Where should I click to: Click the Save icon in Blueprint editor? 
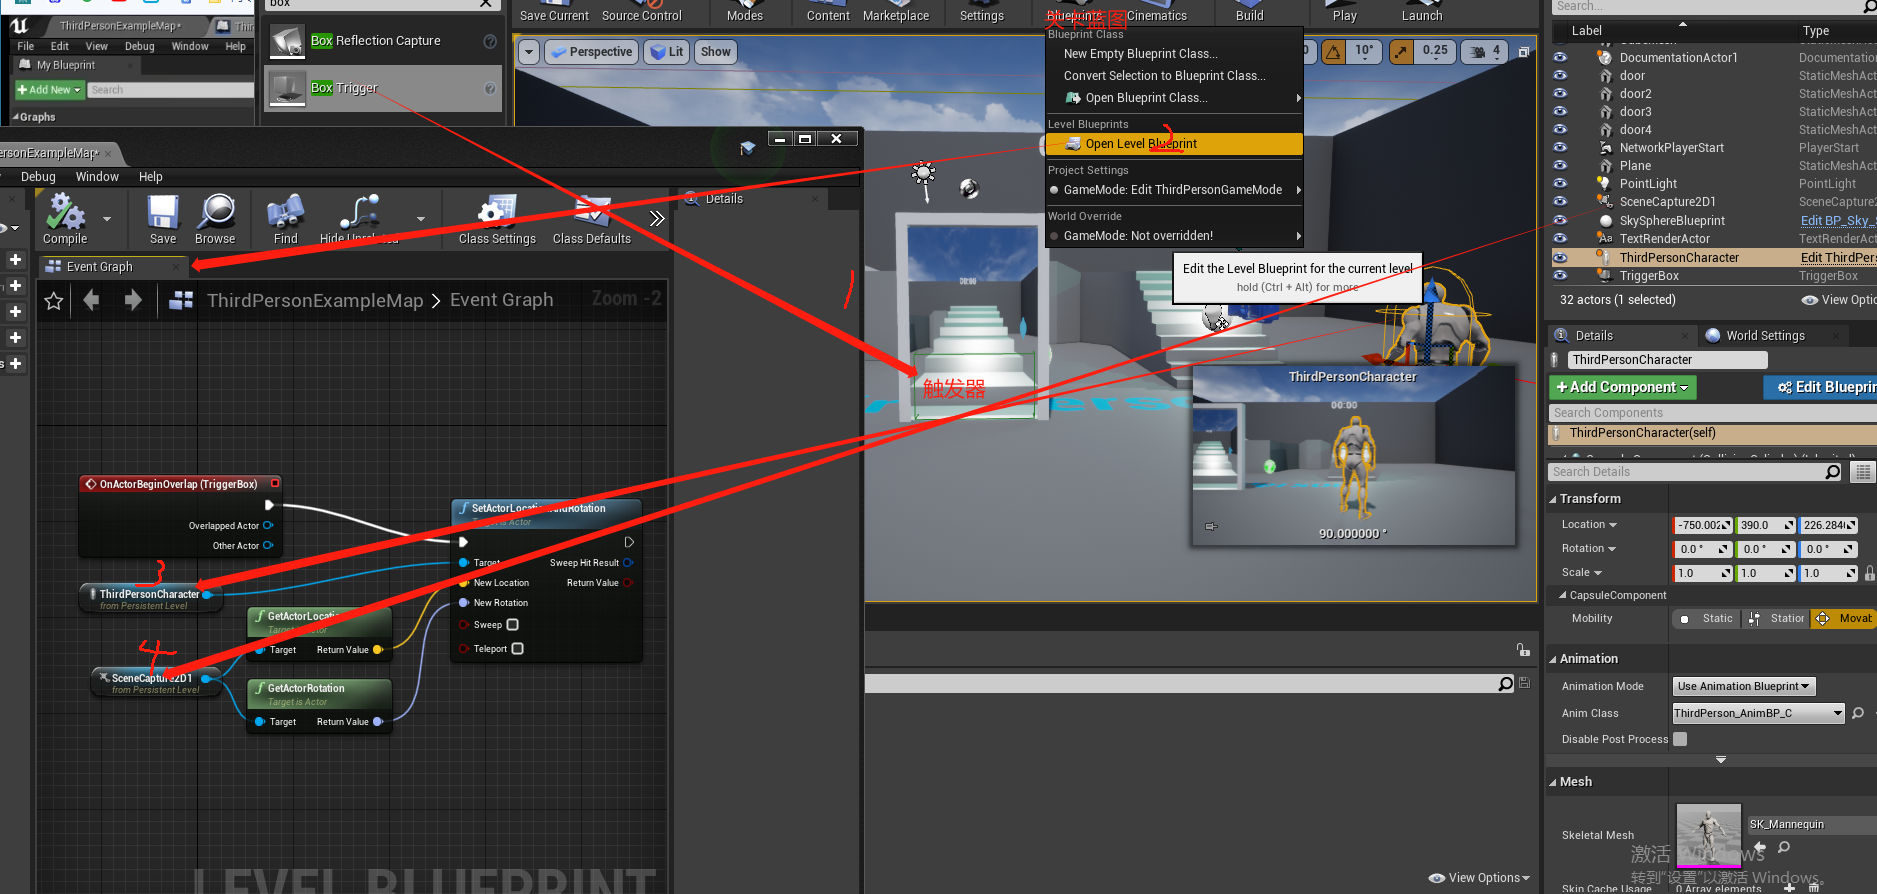tap(163, 219)
